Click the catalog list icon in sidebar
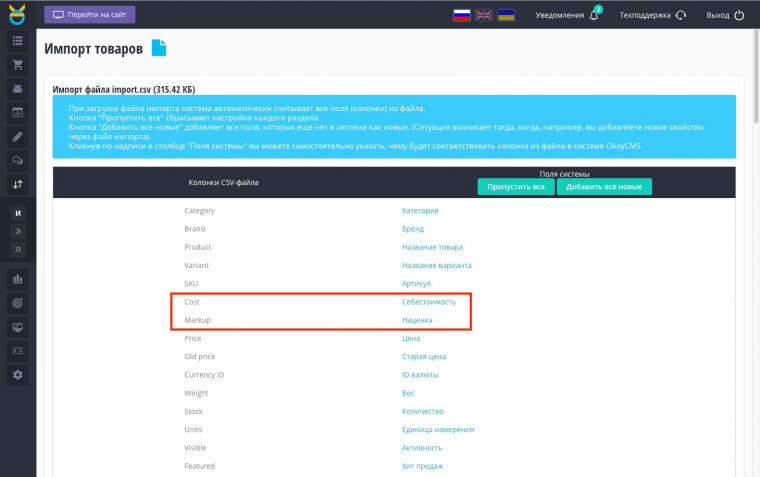This screenshot has width=760, height=477. click(x=17, y=41)
